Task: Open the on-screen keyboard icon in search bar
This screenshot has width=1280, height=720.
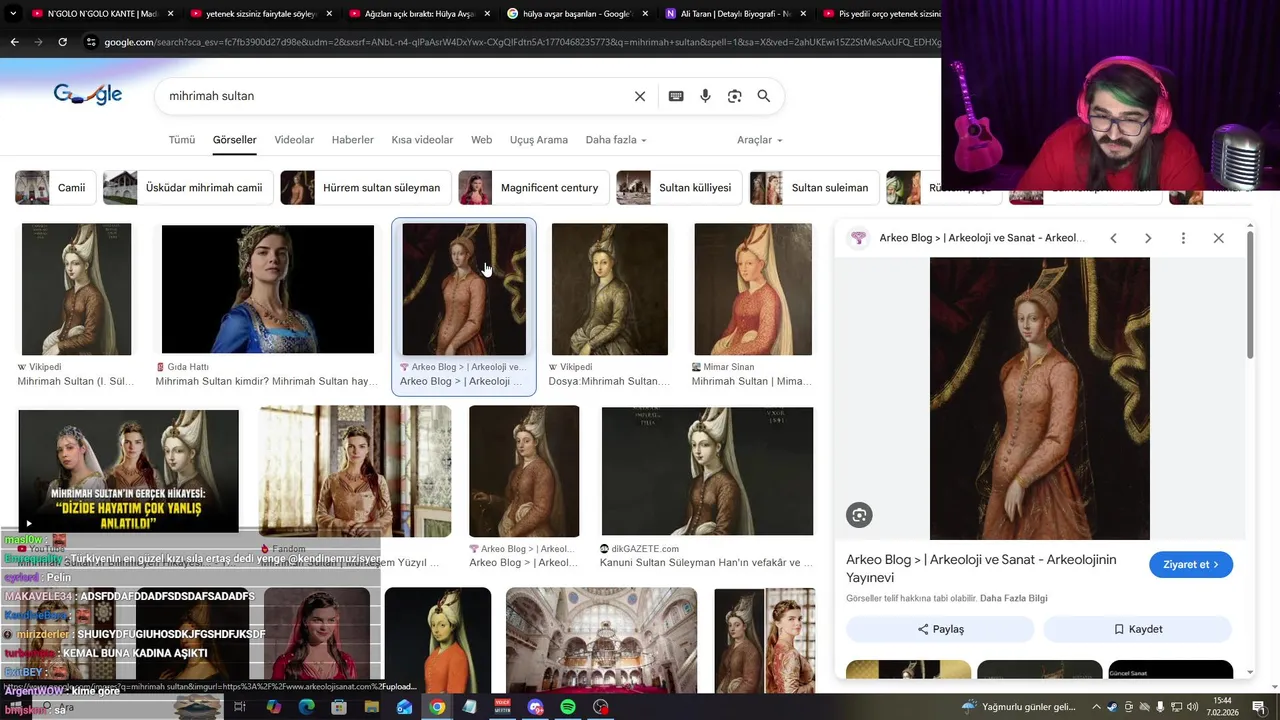Action: (x=676, y=96)
